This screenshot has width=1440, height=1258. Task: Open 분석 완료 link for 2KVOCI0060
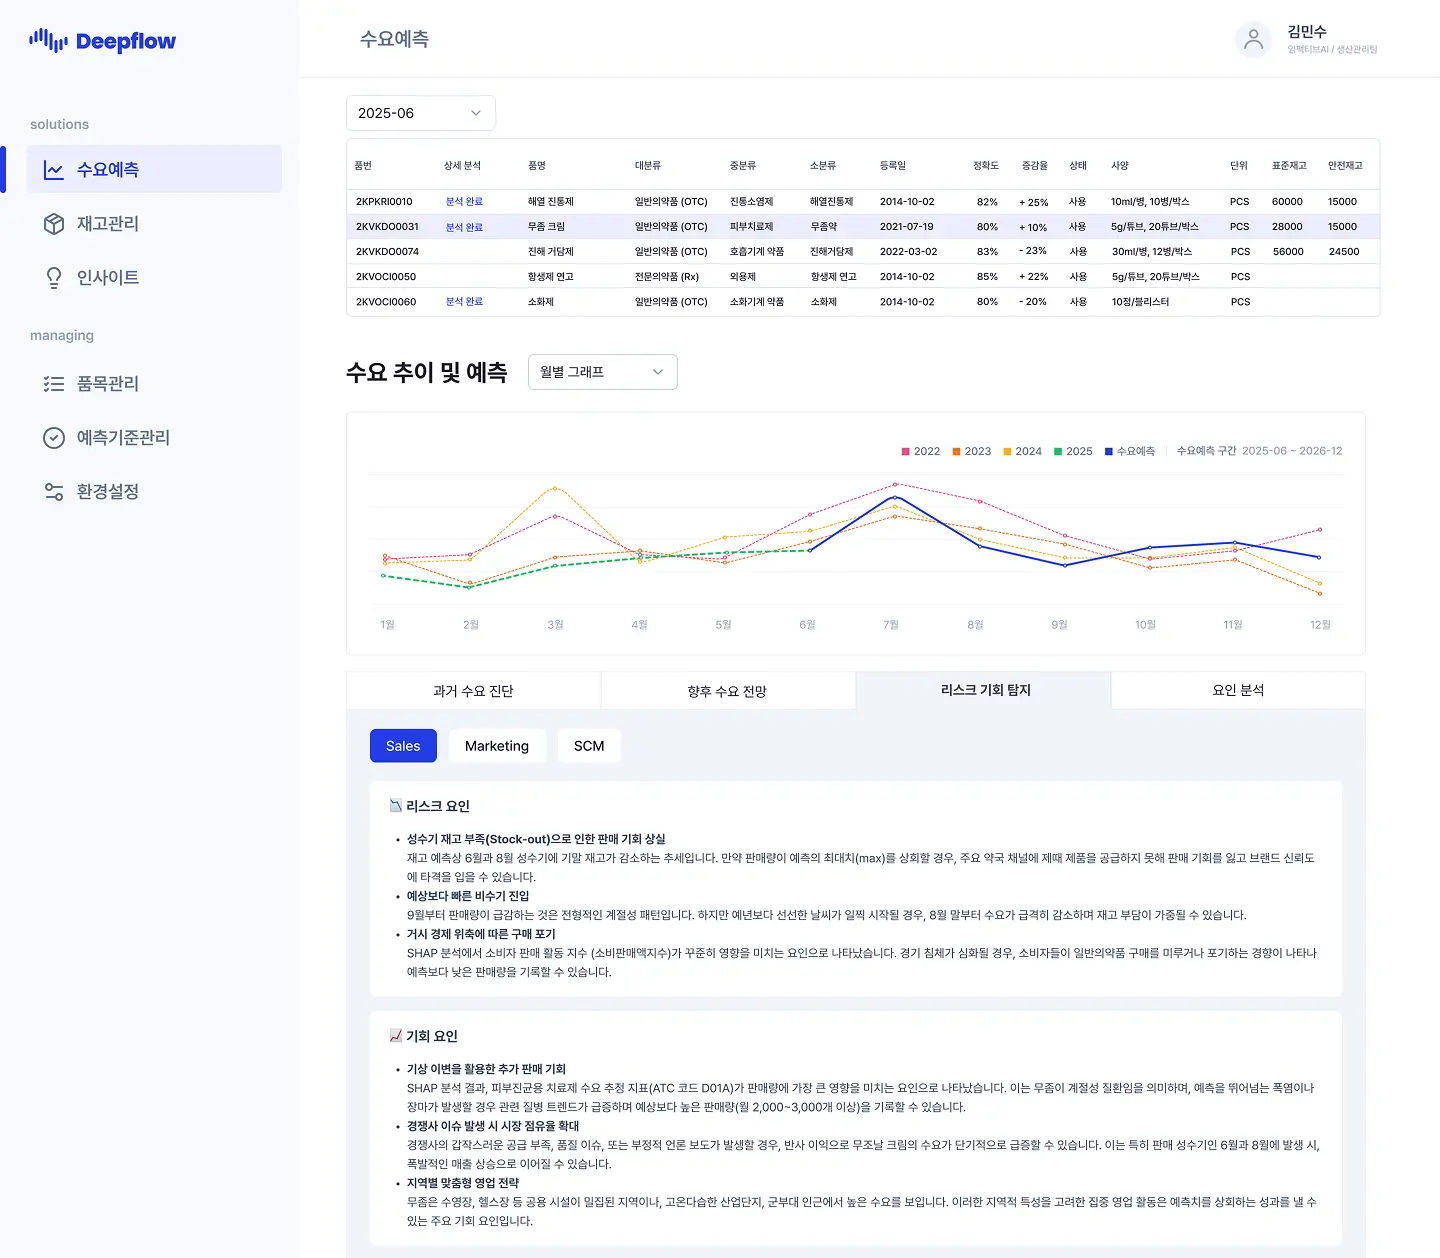(x=464, y=302)
